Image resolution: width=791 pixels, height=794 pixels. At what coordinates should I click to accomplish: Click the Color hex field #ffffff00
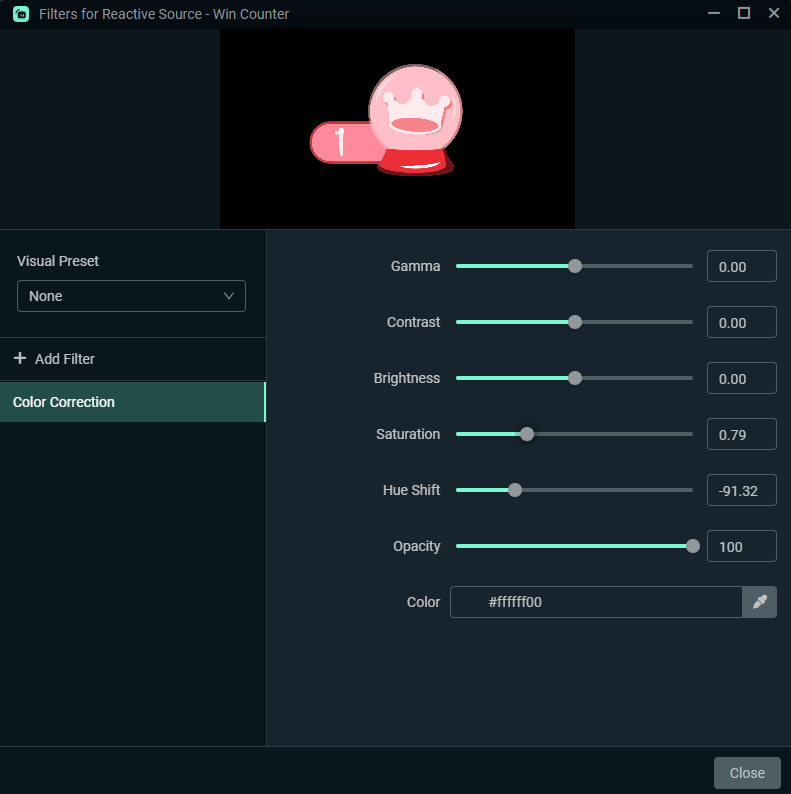[596, 602]
